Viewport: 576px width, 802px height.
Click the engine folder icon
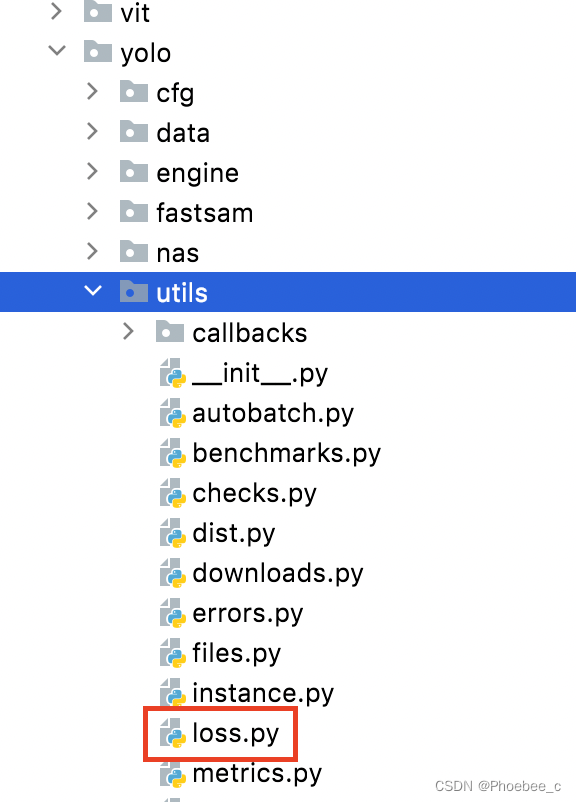pos(134,171)
